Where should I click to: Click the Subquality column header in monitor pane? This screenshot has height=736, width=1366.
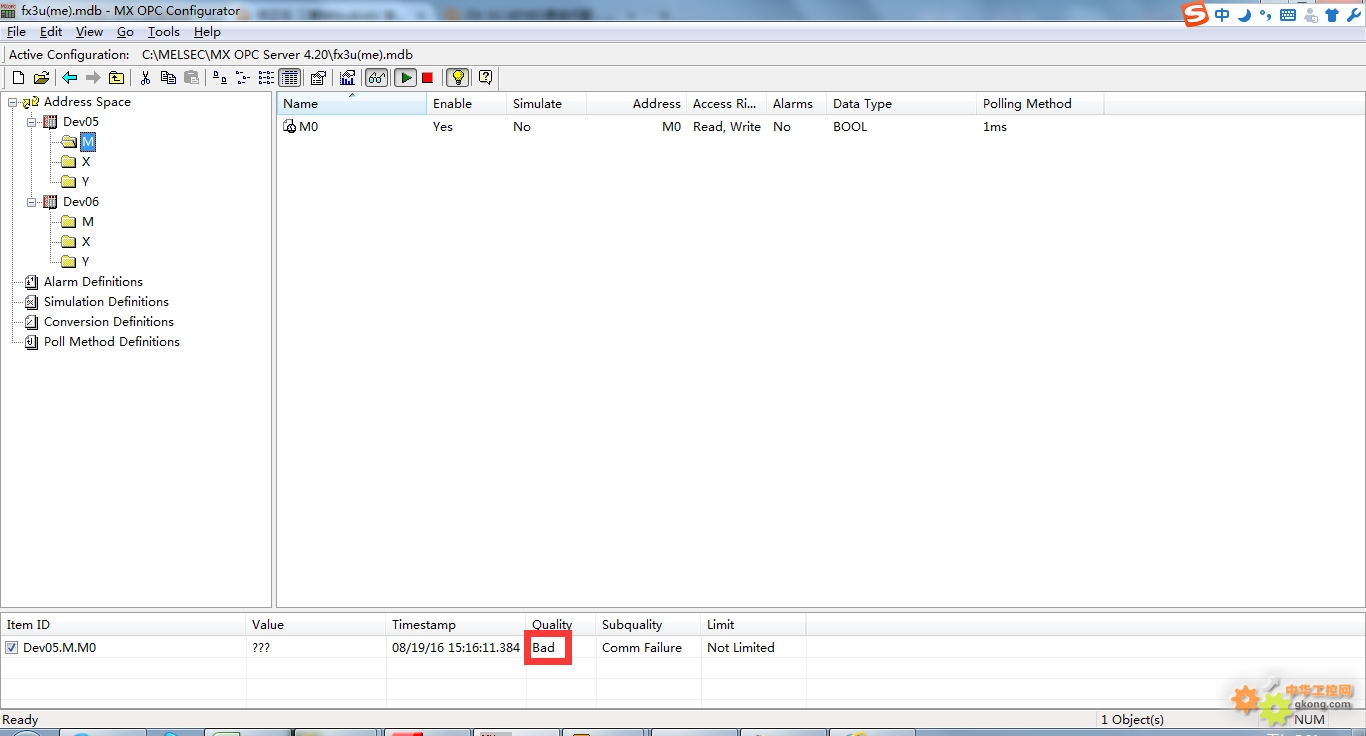[648, 625]
